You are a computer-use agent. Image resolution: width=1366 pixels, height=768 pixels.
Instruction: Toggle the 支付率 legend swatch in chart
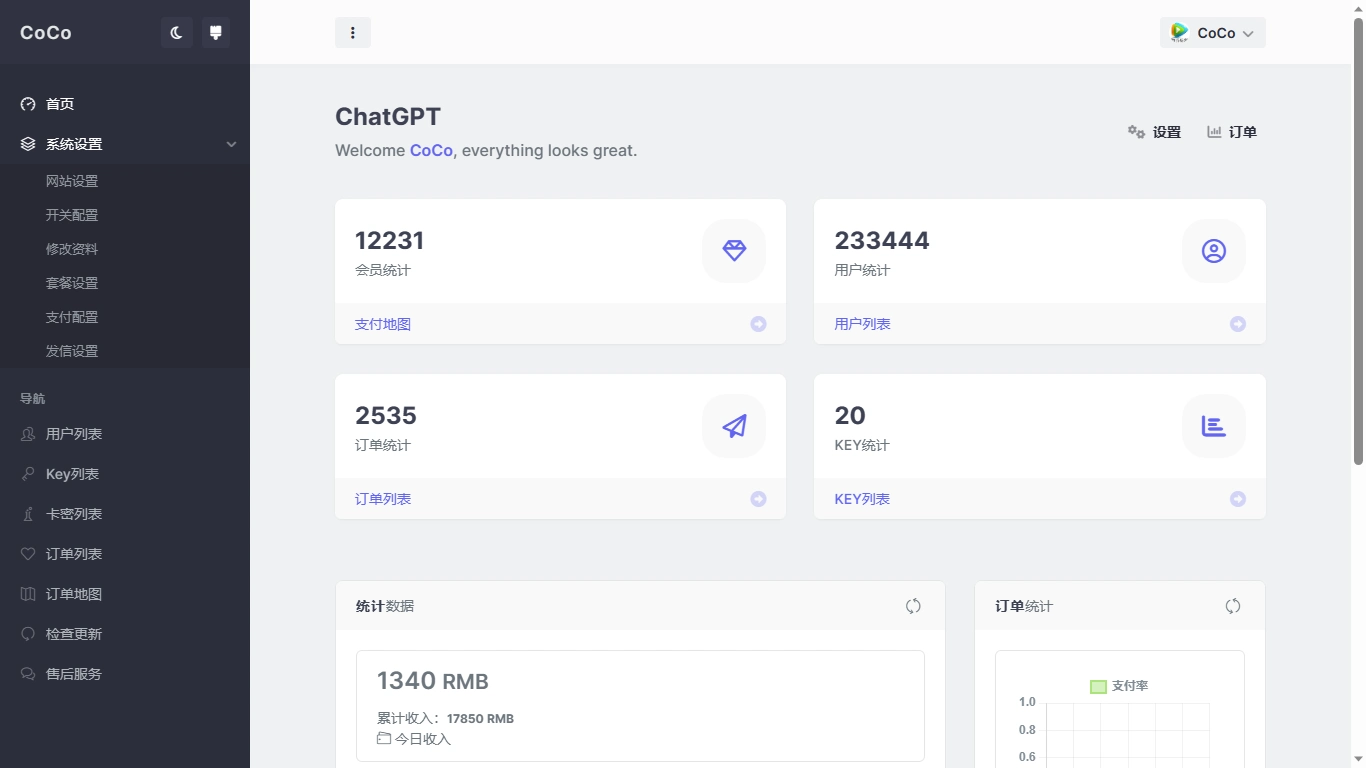click(x=1098, y=687)
